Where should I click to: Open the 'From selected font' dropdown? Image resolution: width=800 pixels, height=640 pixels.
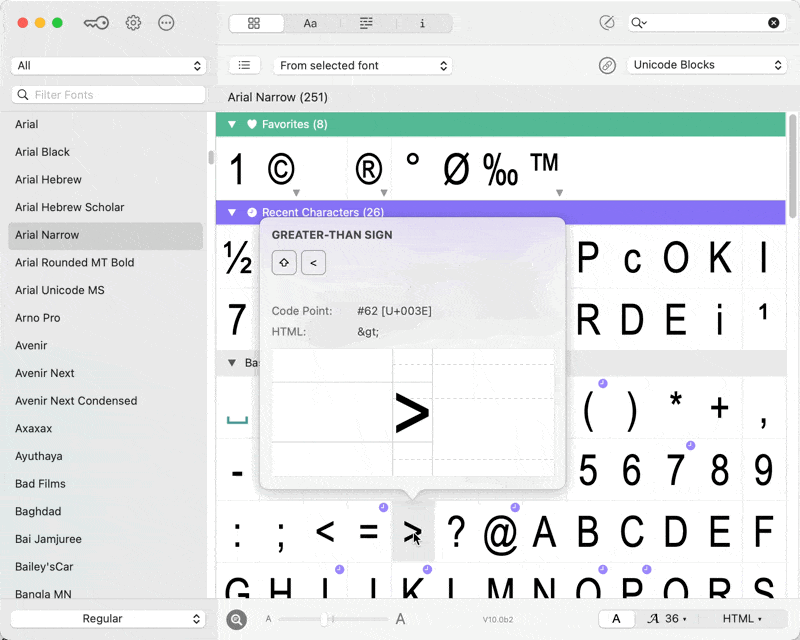(x=363, y=65)
